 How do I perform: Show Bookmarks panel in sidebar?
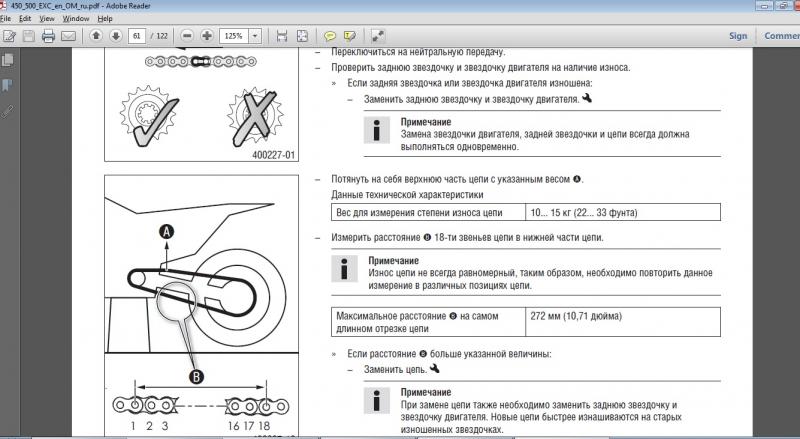tap(8, 86)
